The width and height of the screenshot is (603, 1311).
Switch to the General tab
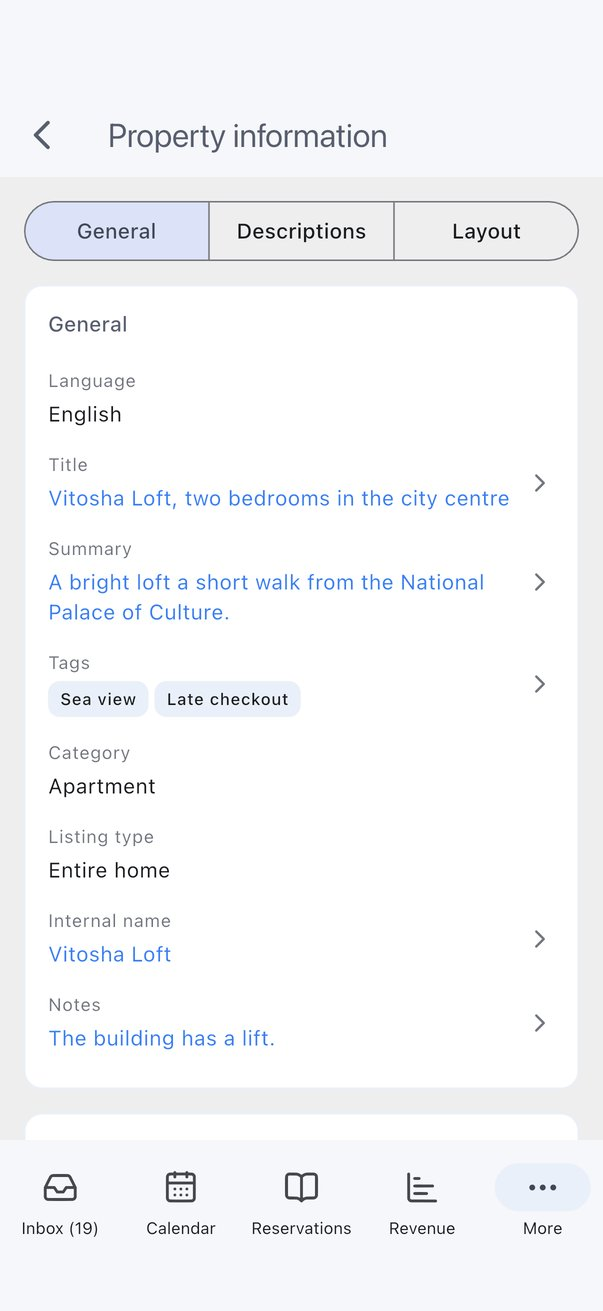(x=117, y=231)
